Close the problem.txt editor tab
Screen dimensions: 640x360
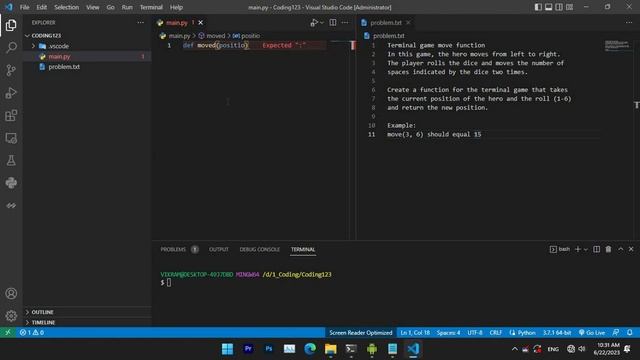click(408, 23)
